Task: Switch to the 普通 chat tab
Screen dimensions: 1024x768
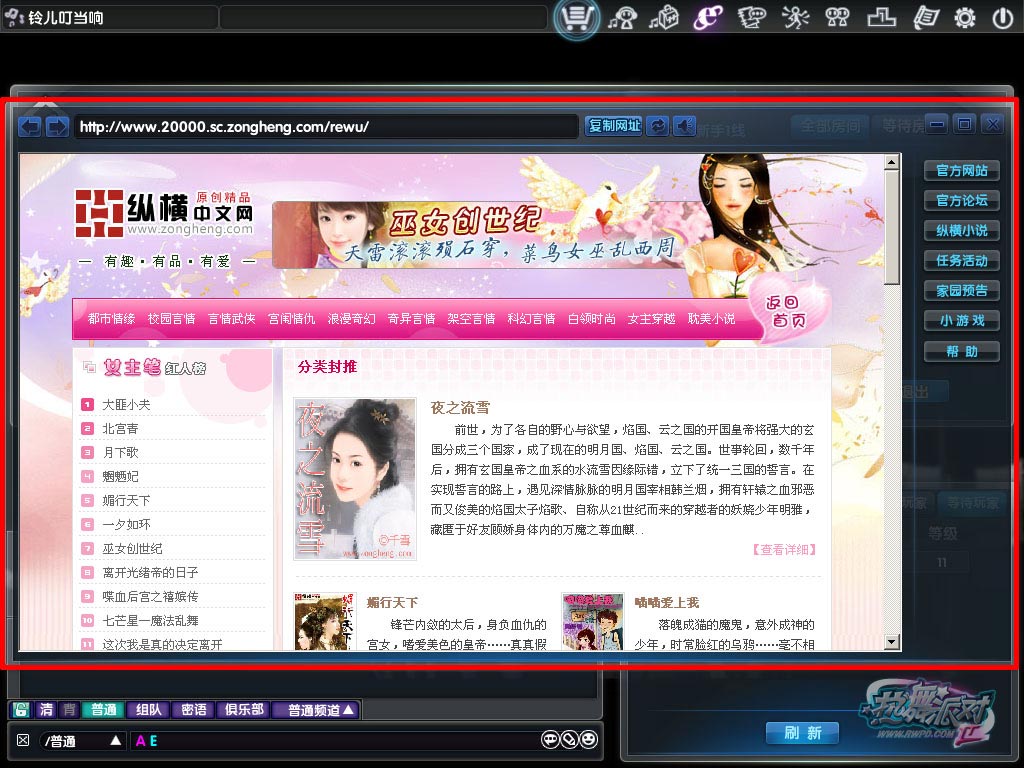Action: pos(103,709)
